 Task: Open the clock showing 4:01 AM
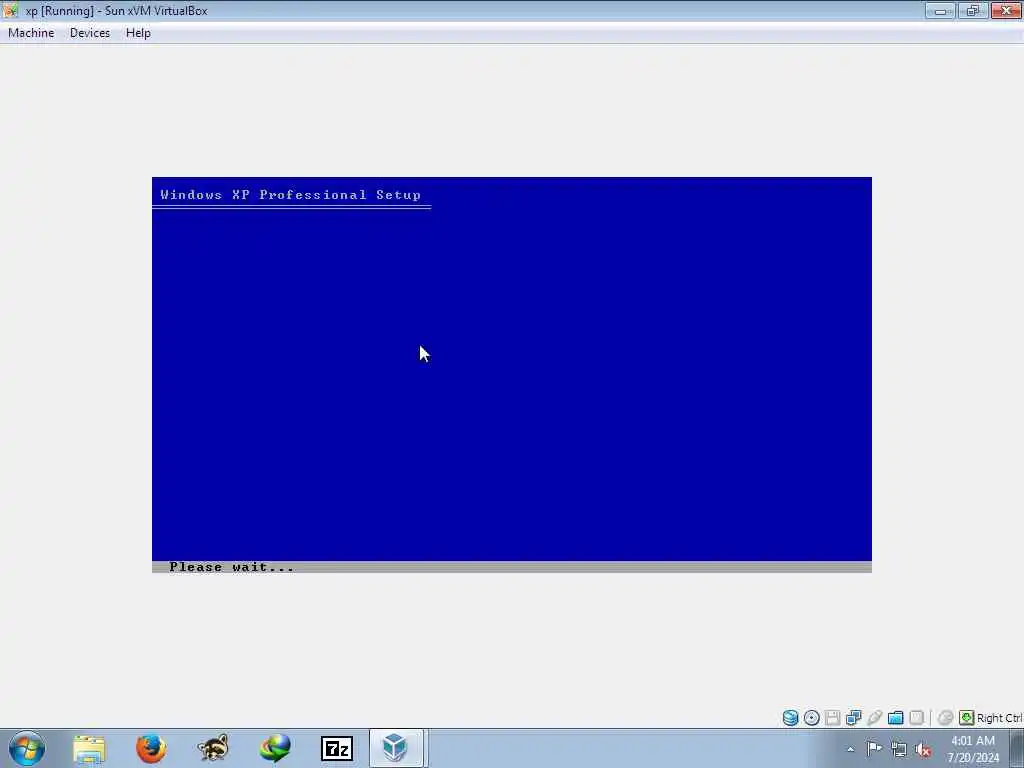tap(973, 749)
